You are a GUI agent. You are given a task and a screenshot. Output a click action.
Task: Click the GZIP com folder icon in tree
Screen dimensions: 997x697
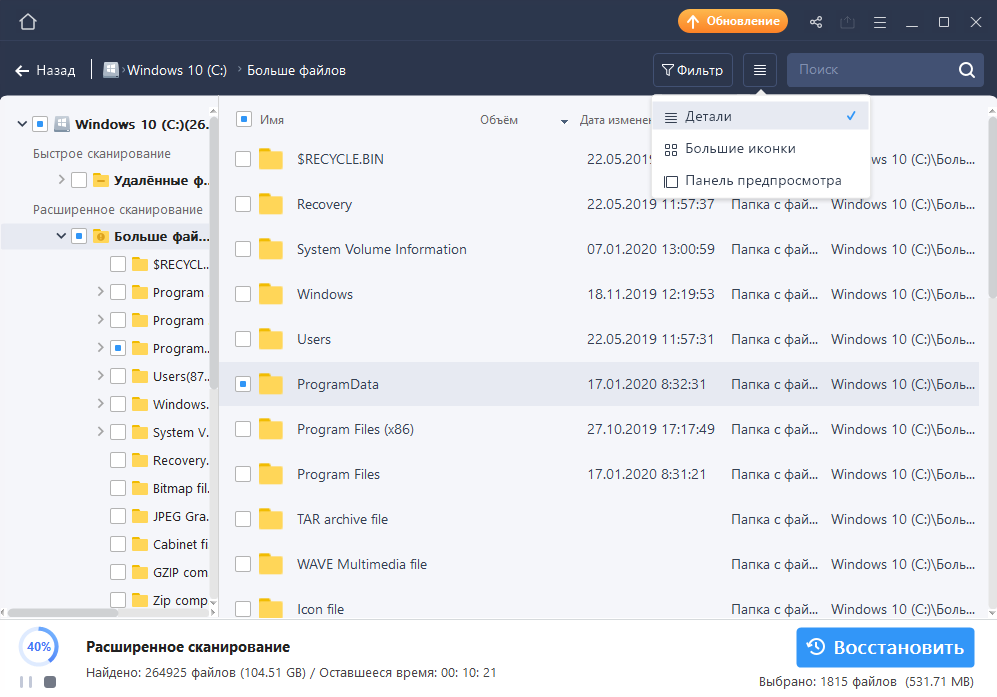coord(140,572)
